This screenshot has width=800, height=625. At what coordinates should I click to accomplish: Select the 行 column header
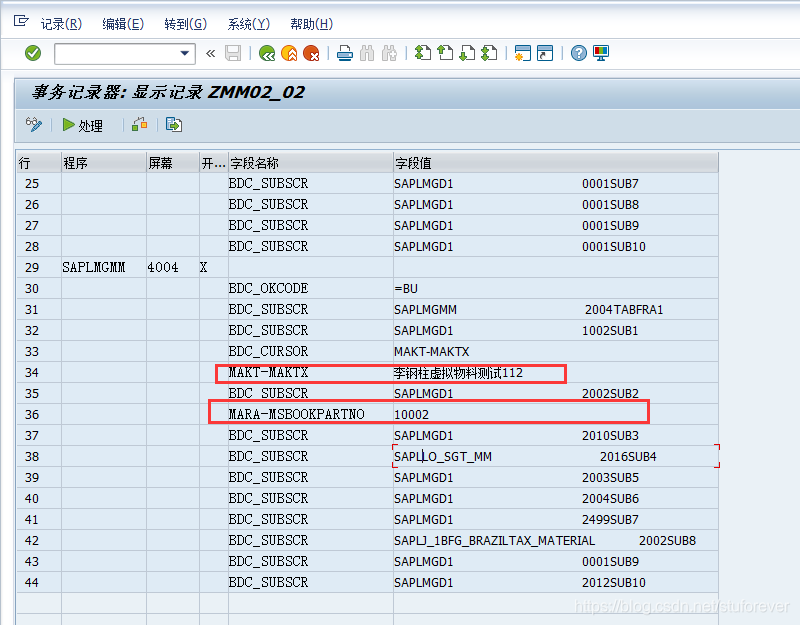(39, 163)
